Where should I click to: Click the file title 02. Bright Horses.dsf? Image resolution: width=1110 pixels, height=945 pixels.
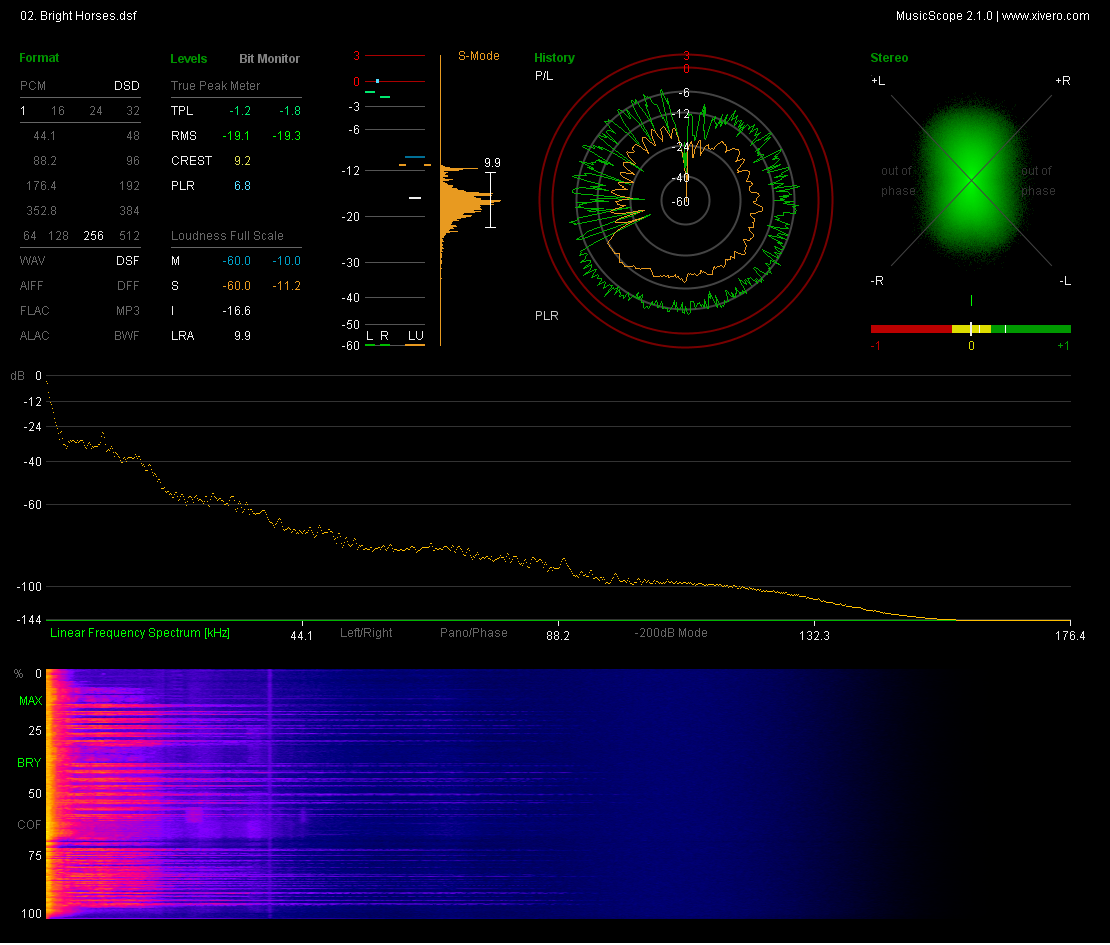click(78, 16)
